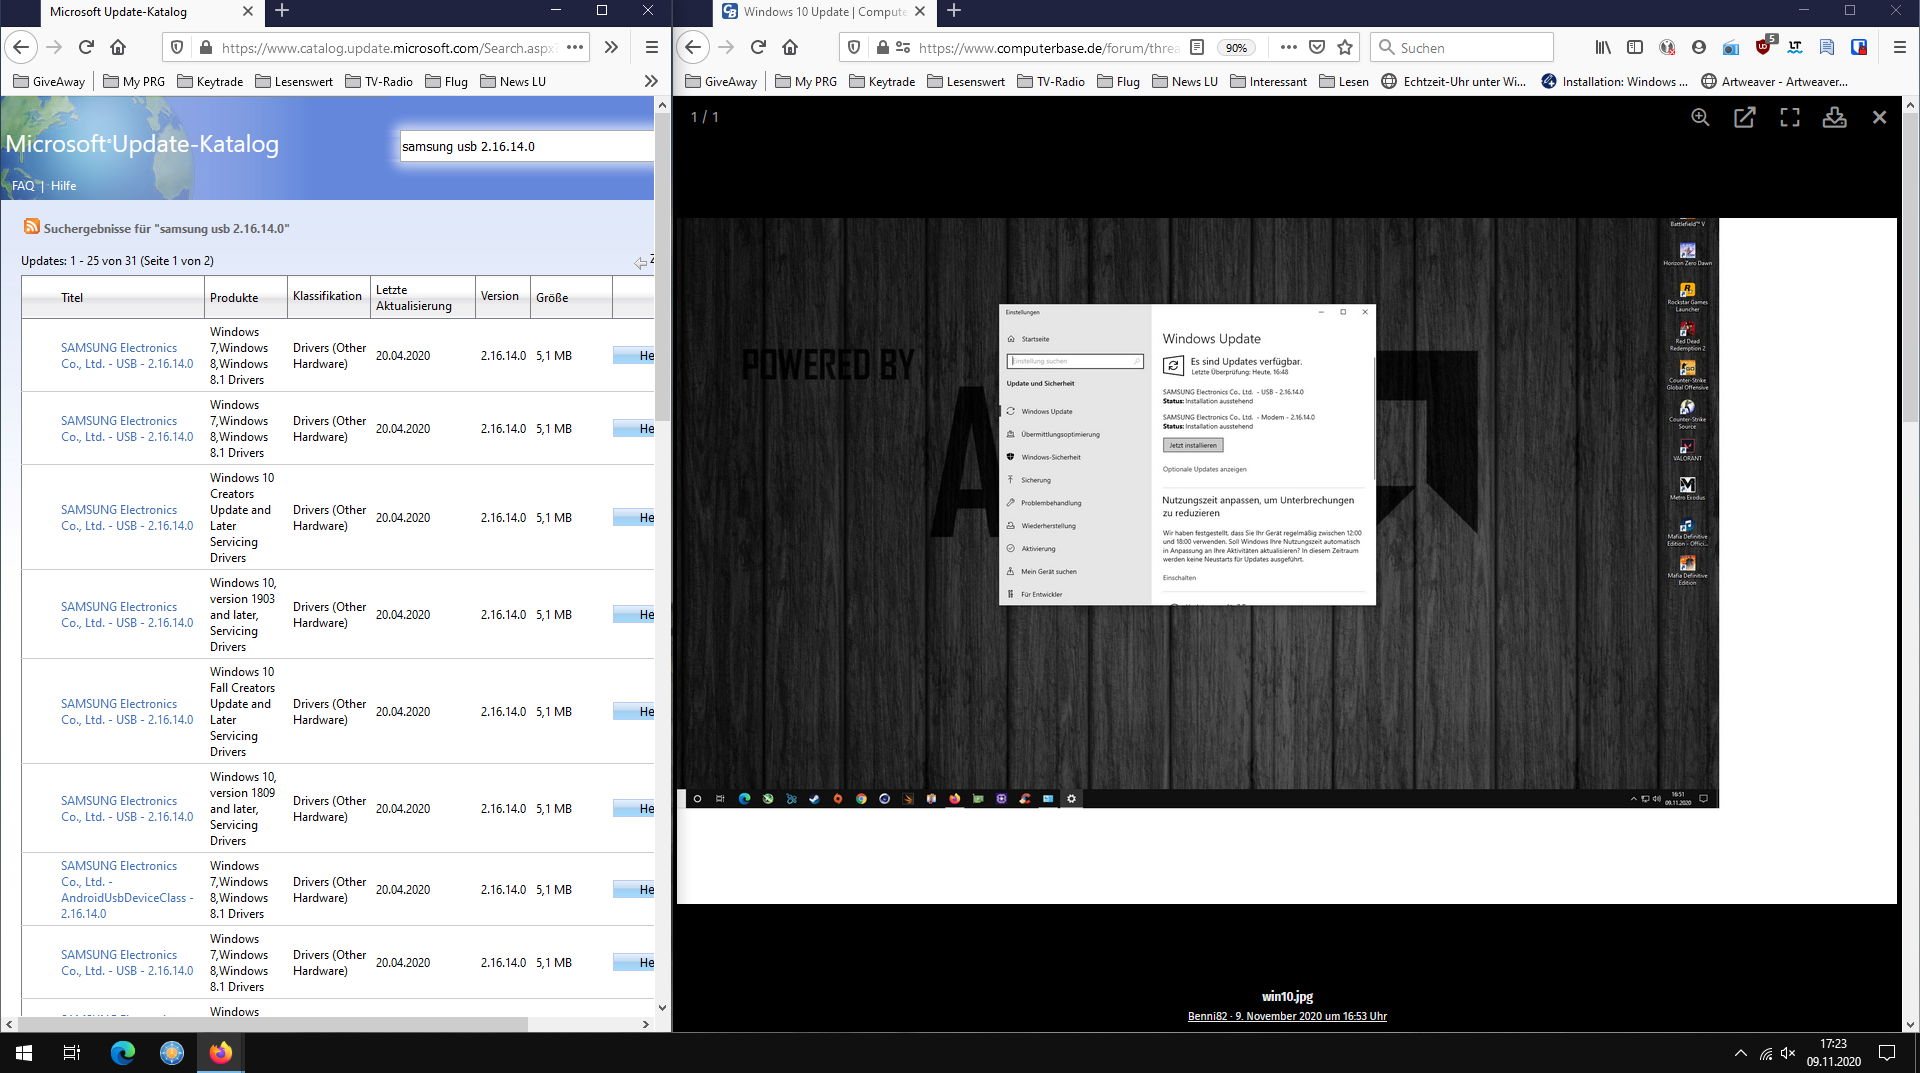Sort results by Letzte Aktualisierung
The image size is (1920, 1073).
[414, 298]
